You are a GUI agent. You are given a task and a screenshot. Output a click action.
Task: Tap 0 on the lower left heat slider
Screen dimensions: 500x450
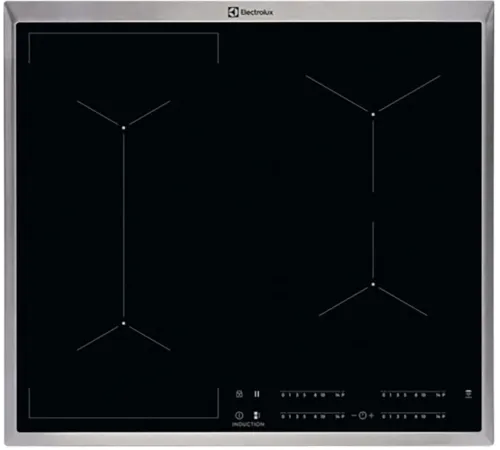[x=283, y=416]
